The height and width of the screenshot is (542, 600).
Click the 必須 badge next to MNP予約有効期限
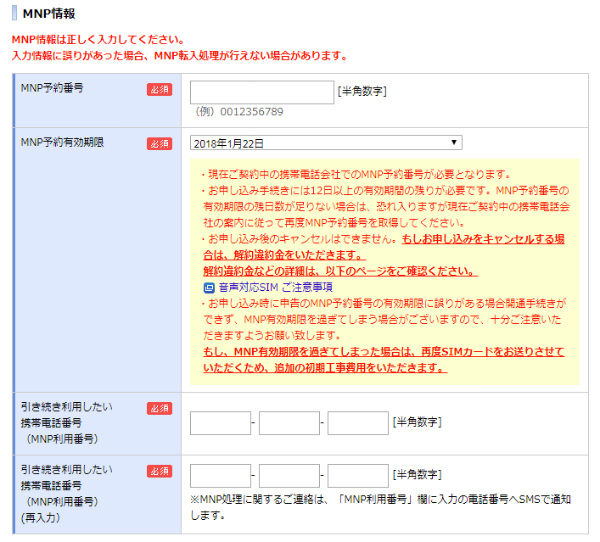point(160,144)
